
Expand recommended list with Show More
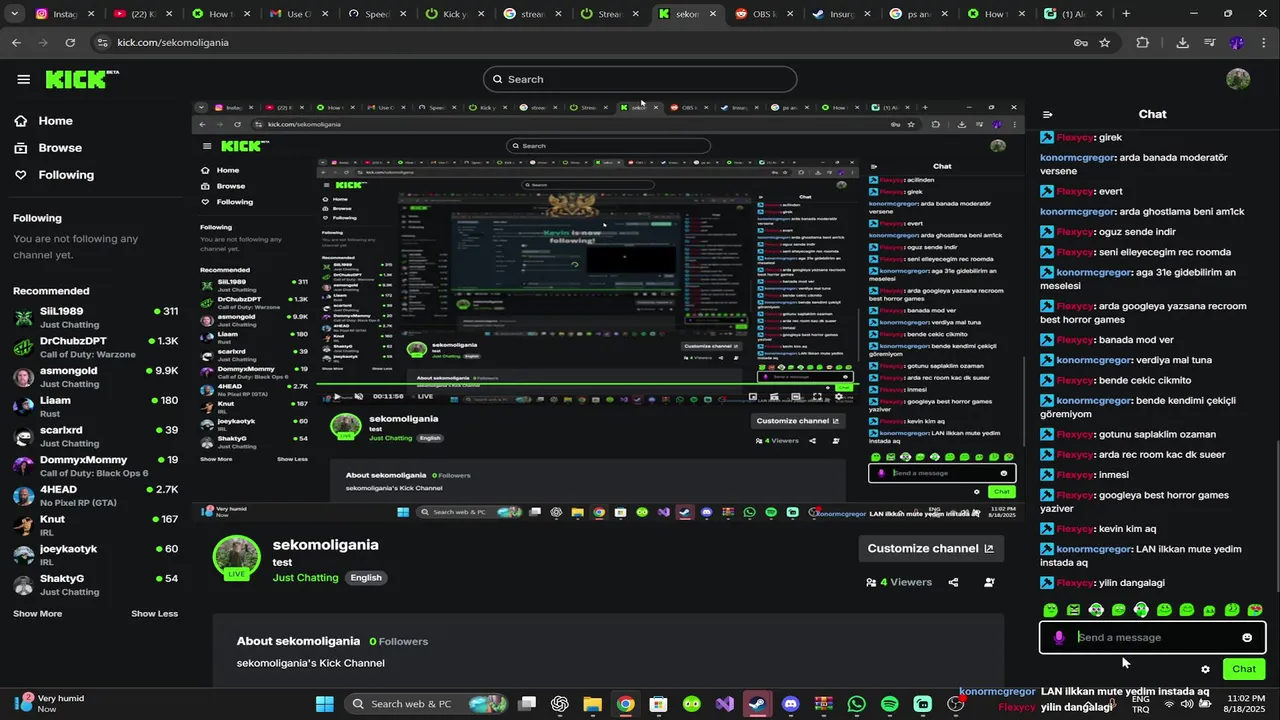(x=37, y=614)
